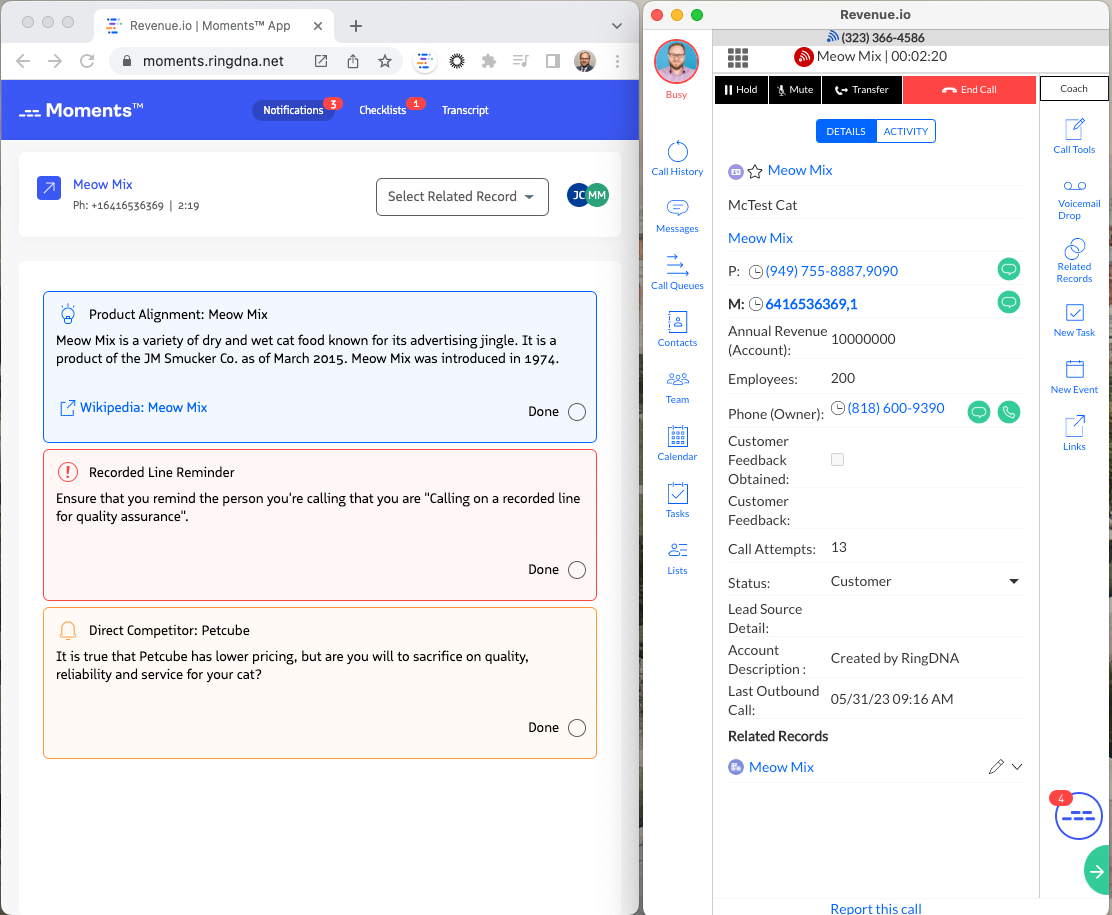Click the (949) 755-8887,9090 phone link
1112x915 pixels.
click(x=831, y=271)
